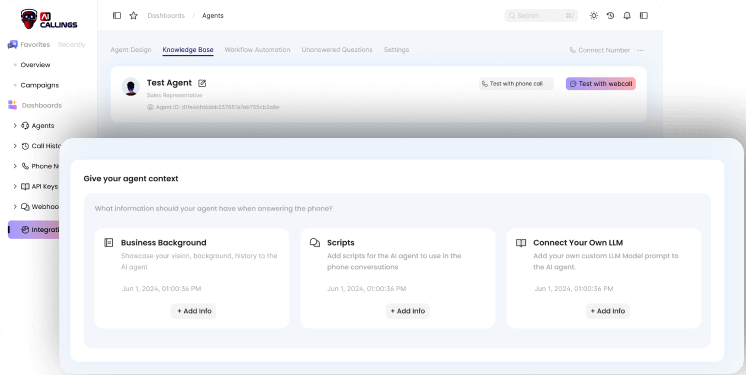The width and height of the screenshot is (746, 375).
Task: Click the Test Agent avatar
Action: 131,87
